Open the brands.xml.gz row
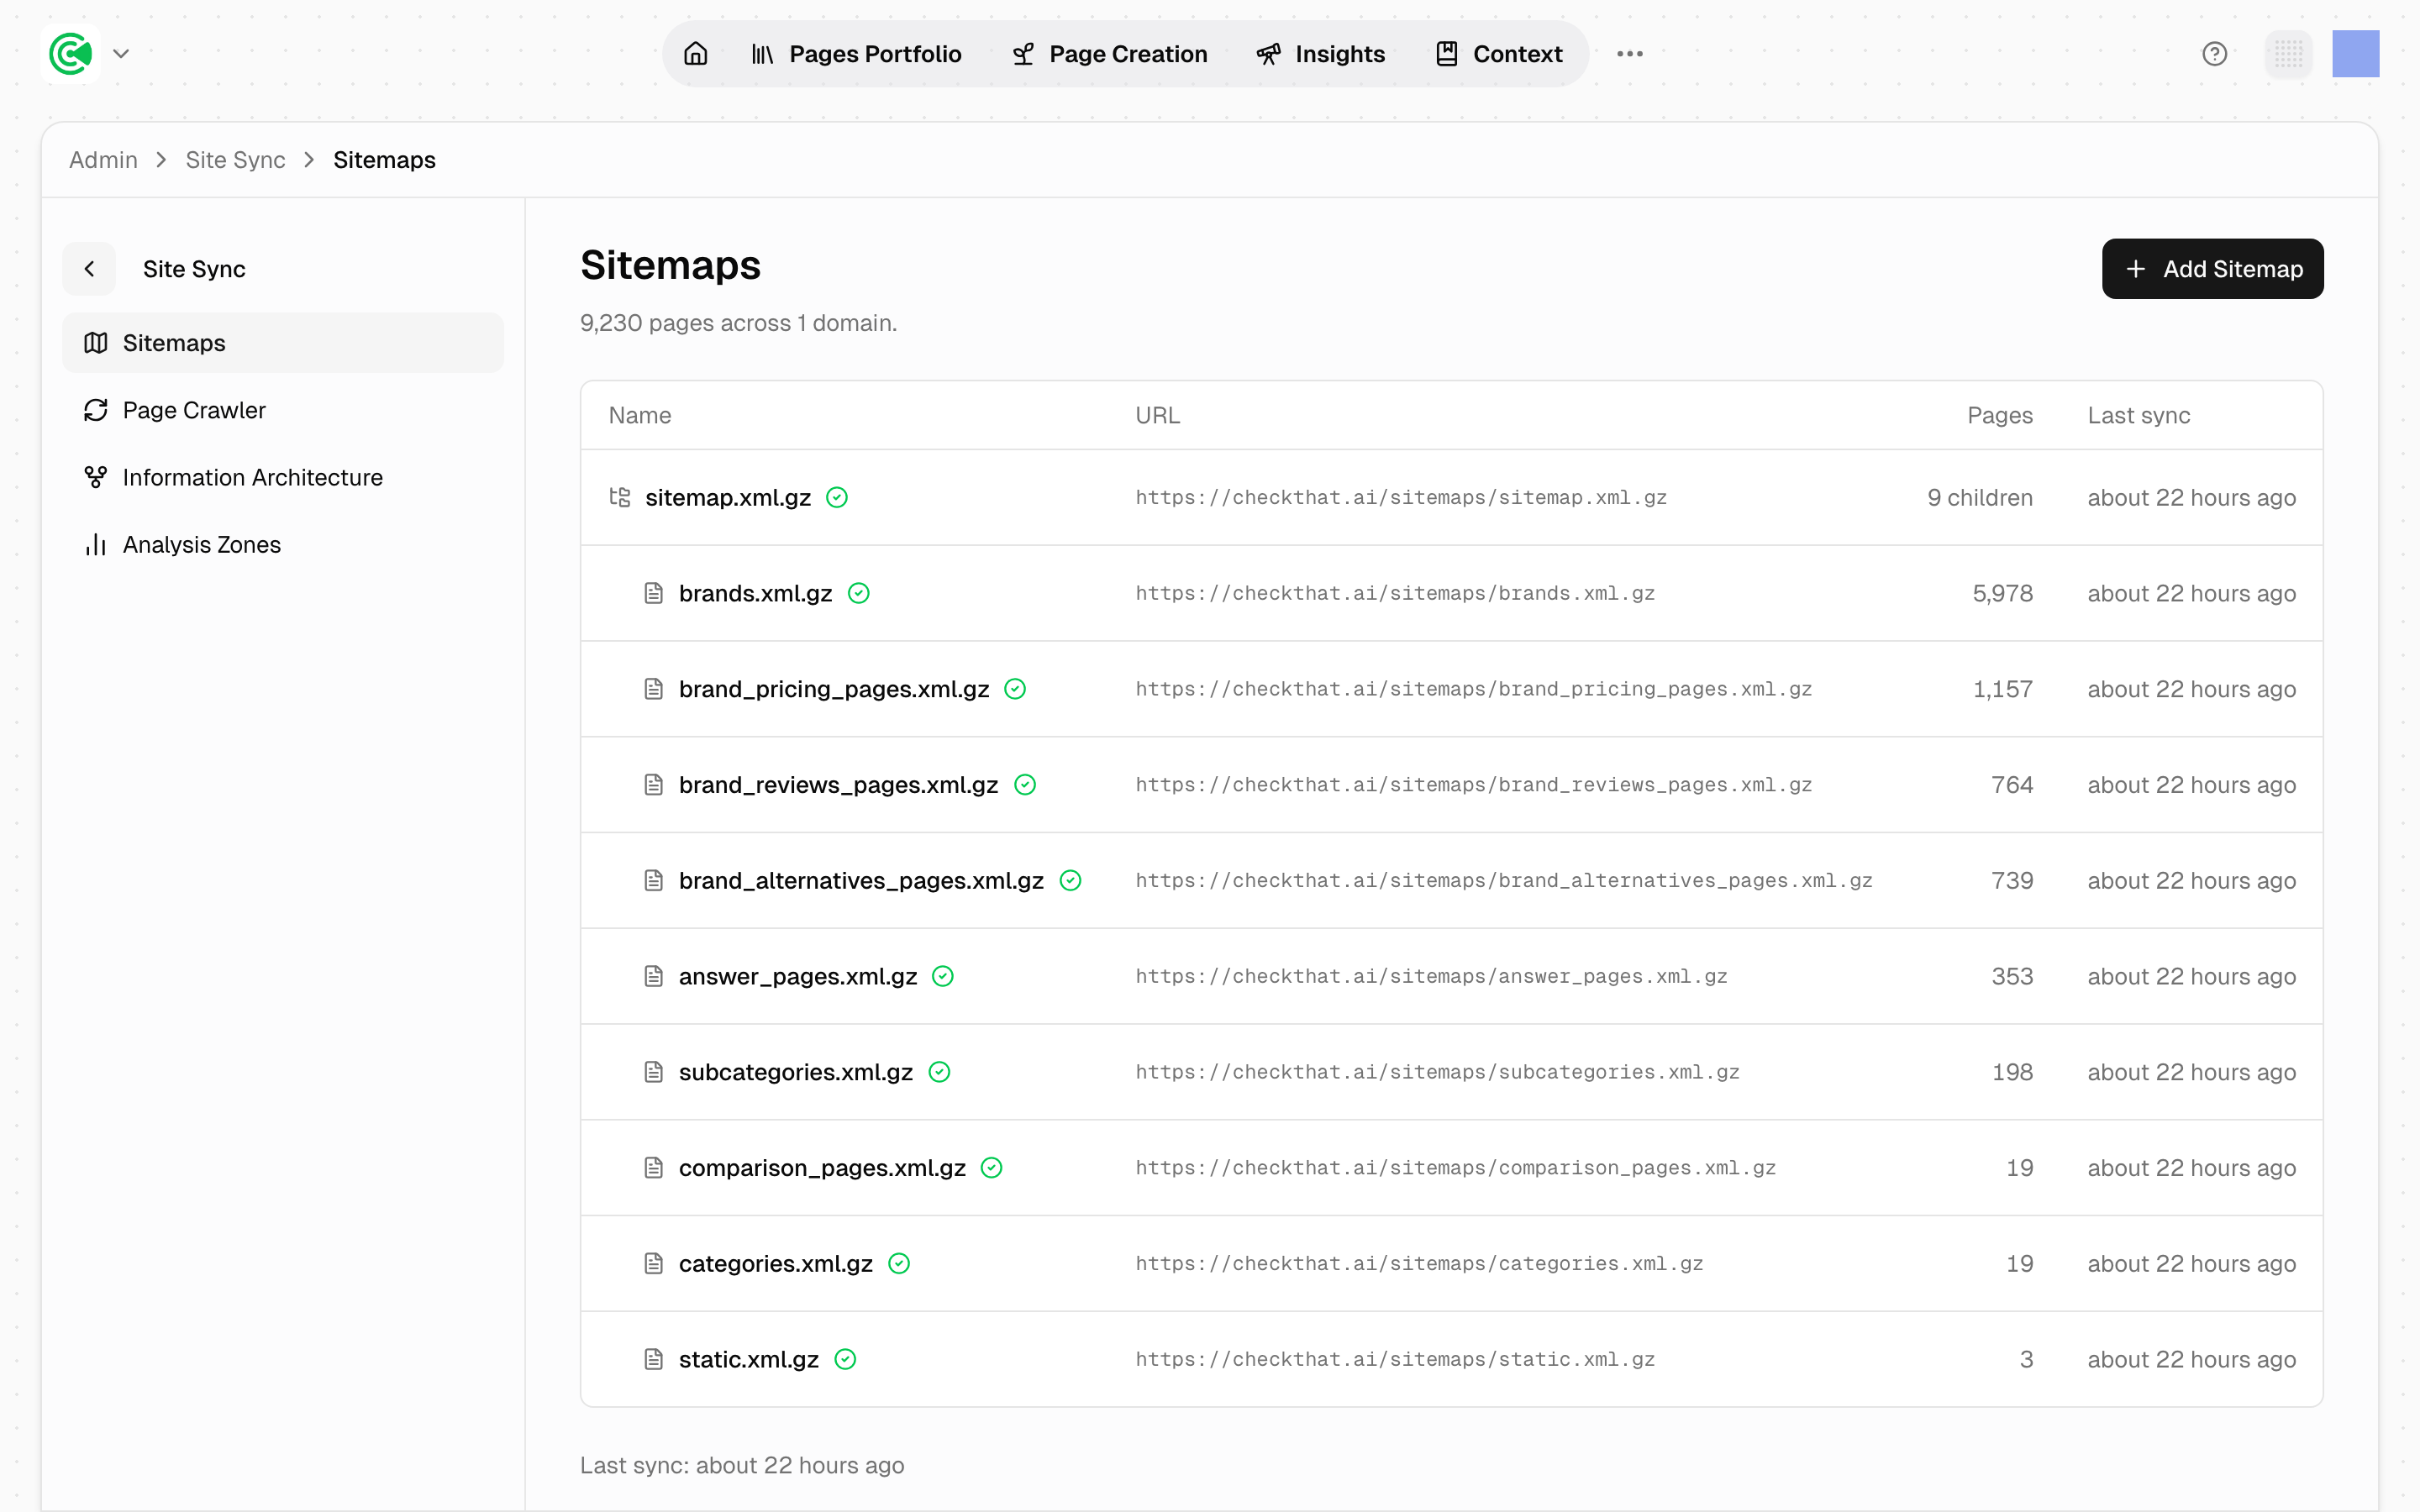 [1451, 593]
